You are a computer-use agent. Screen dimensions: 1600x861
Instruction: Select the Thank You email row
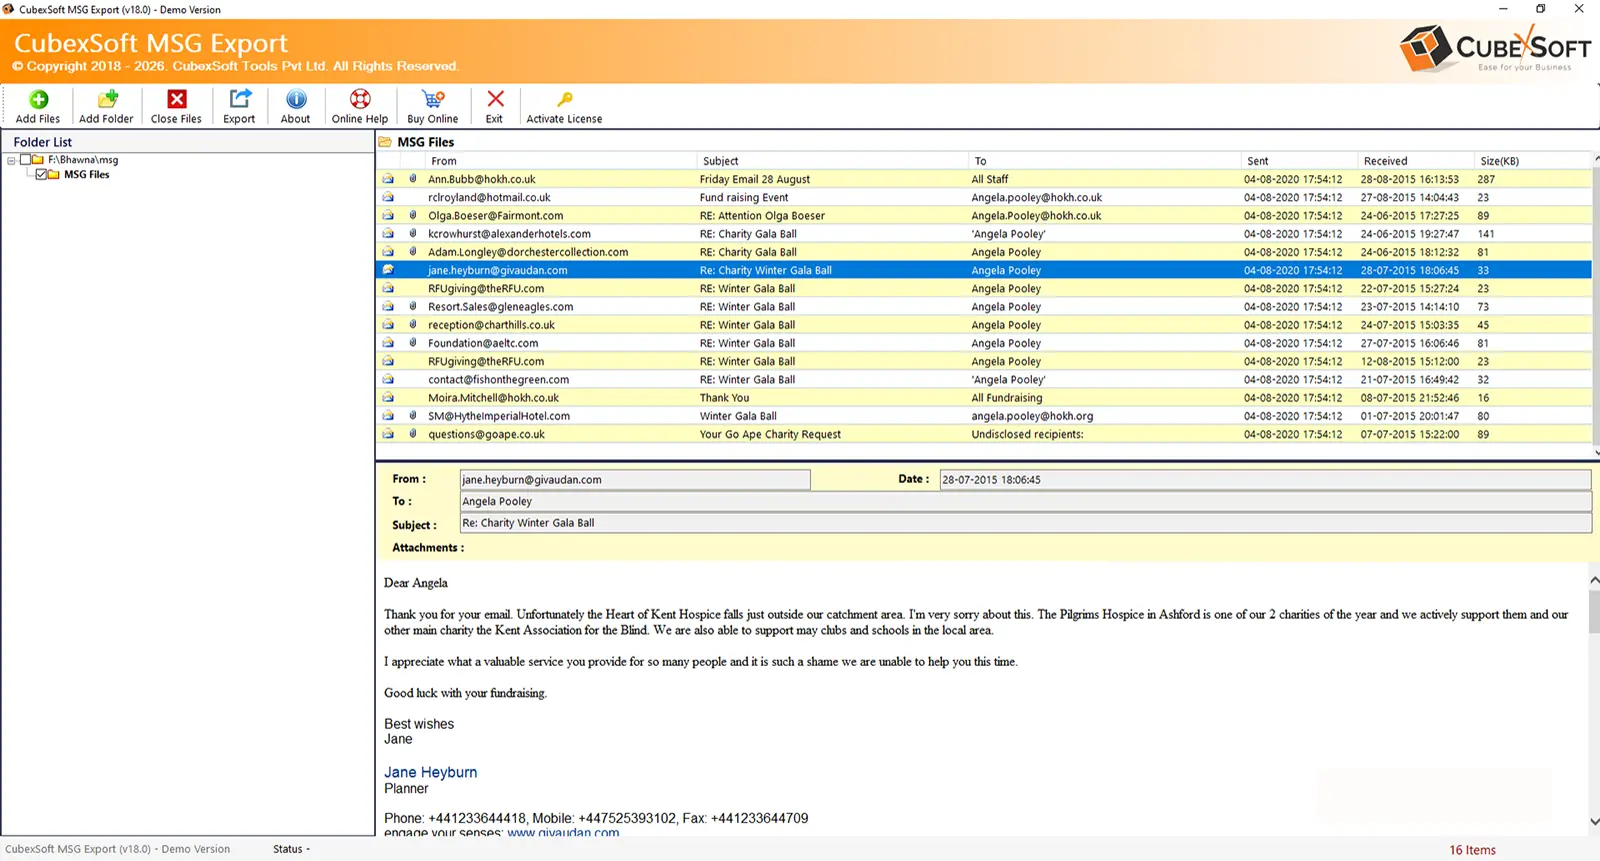[984, 397]
